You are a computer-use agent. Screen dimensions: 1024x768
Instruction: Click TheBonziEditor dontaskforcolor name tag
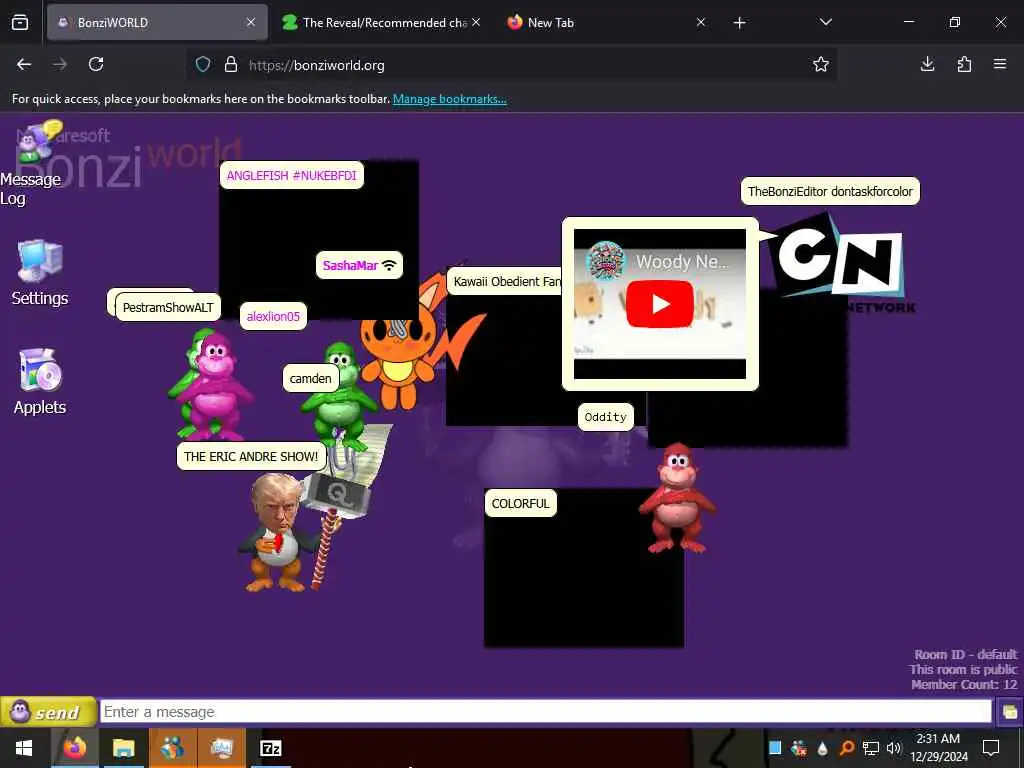830,191
